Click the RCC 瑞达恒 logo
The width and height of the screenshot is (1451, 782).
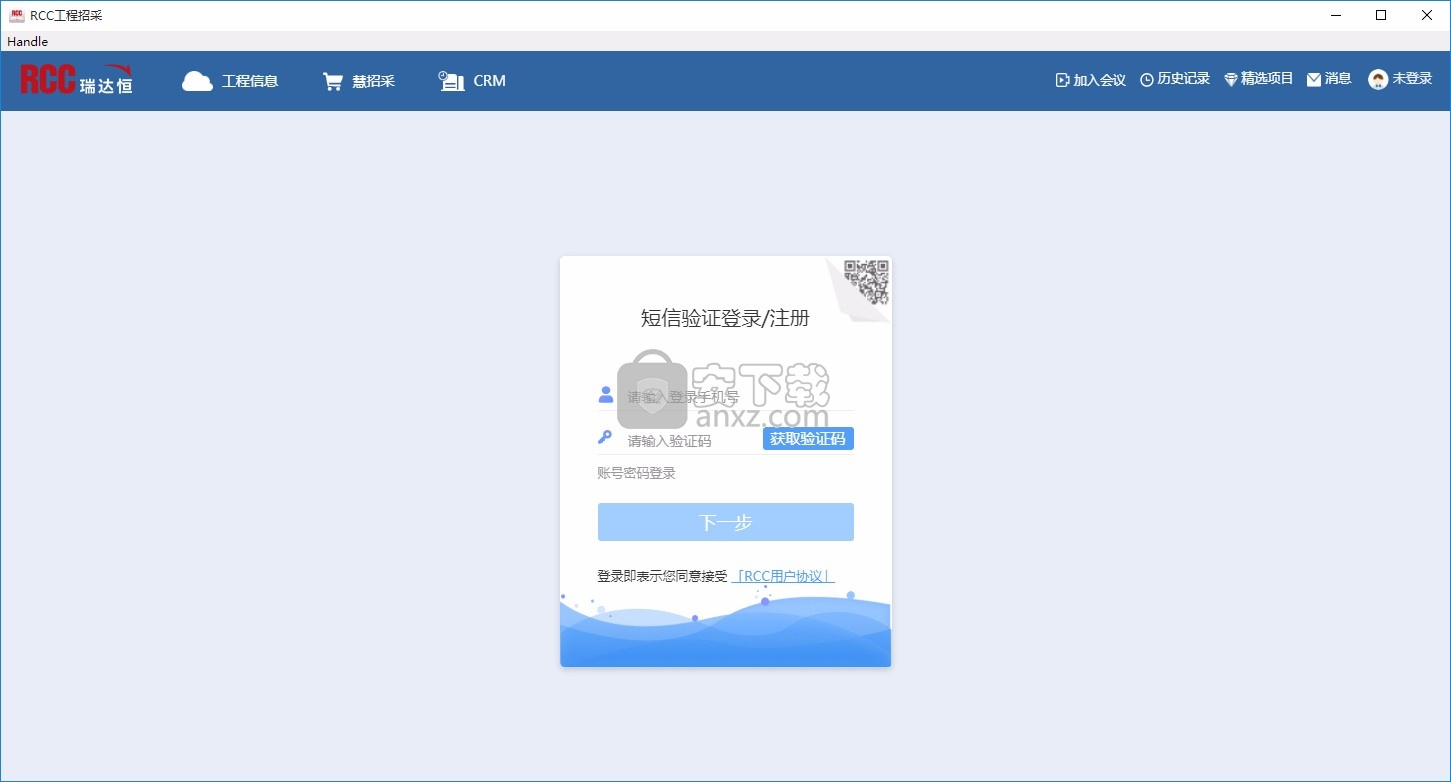[x=76, y=80]
